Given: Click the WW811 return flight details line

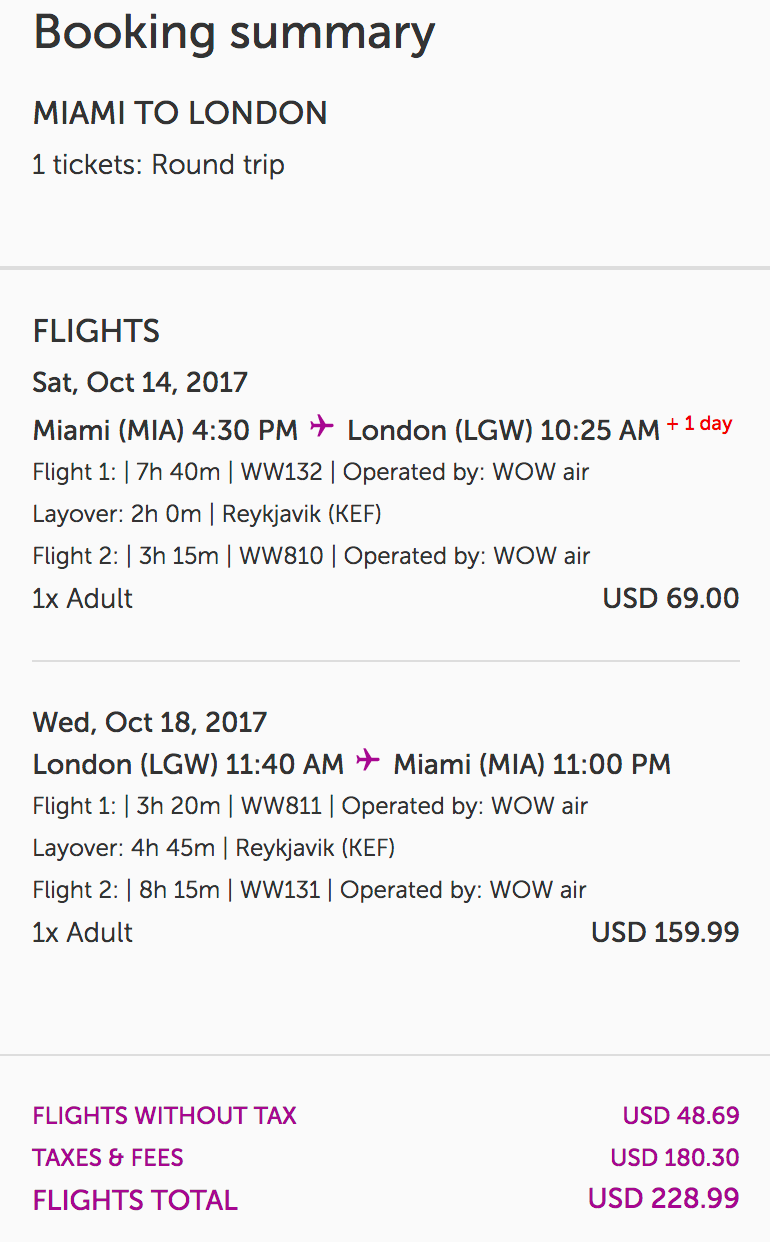Looking at the screenshot, I should click(310, 806).
